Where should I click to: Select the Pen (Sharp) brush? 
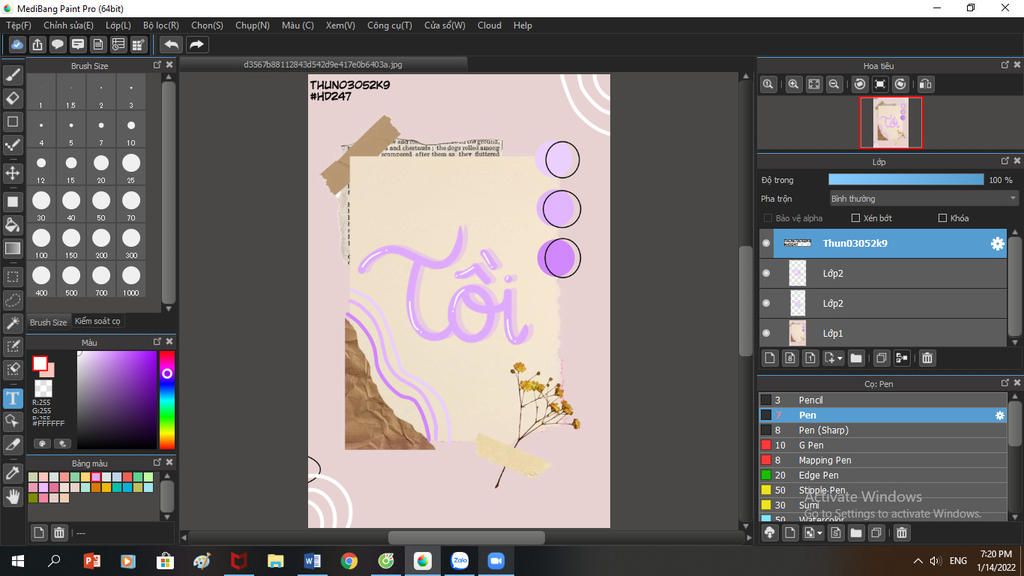(883, 430)
